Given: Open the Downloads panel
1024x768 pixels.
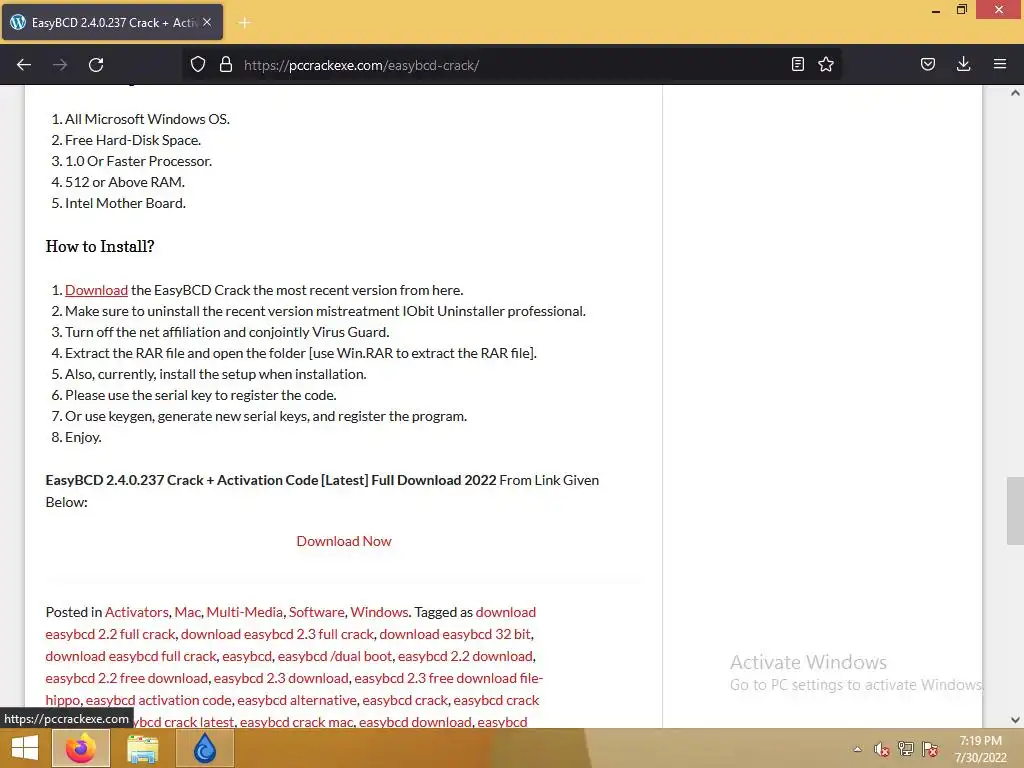Looking at the screenshot, I should tap(963, 64).
